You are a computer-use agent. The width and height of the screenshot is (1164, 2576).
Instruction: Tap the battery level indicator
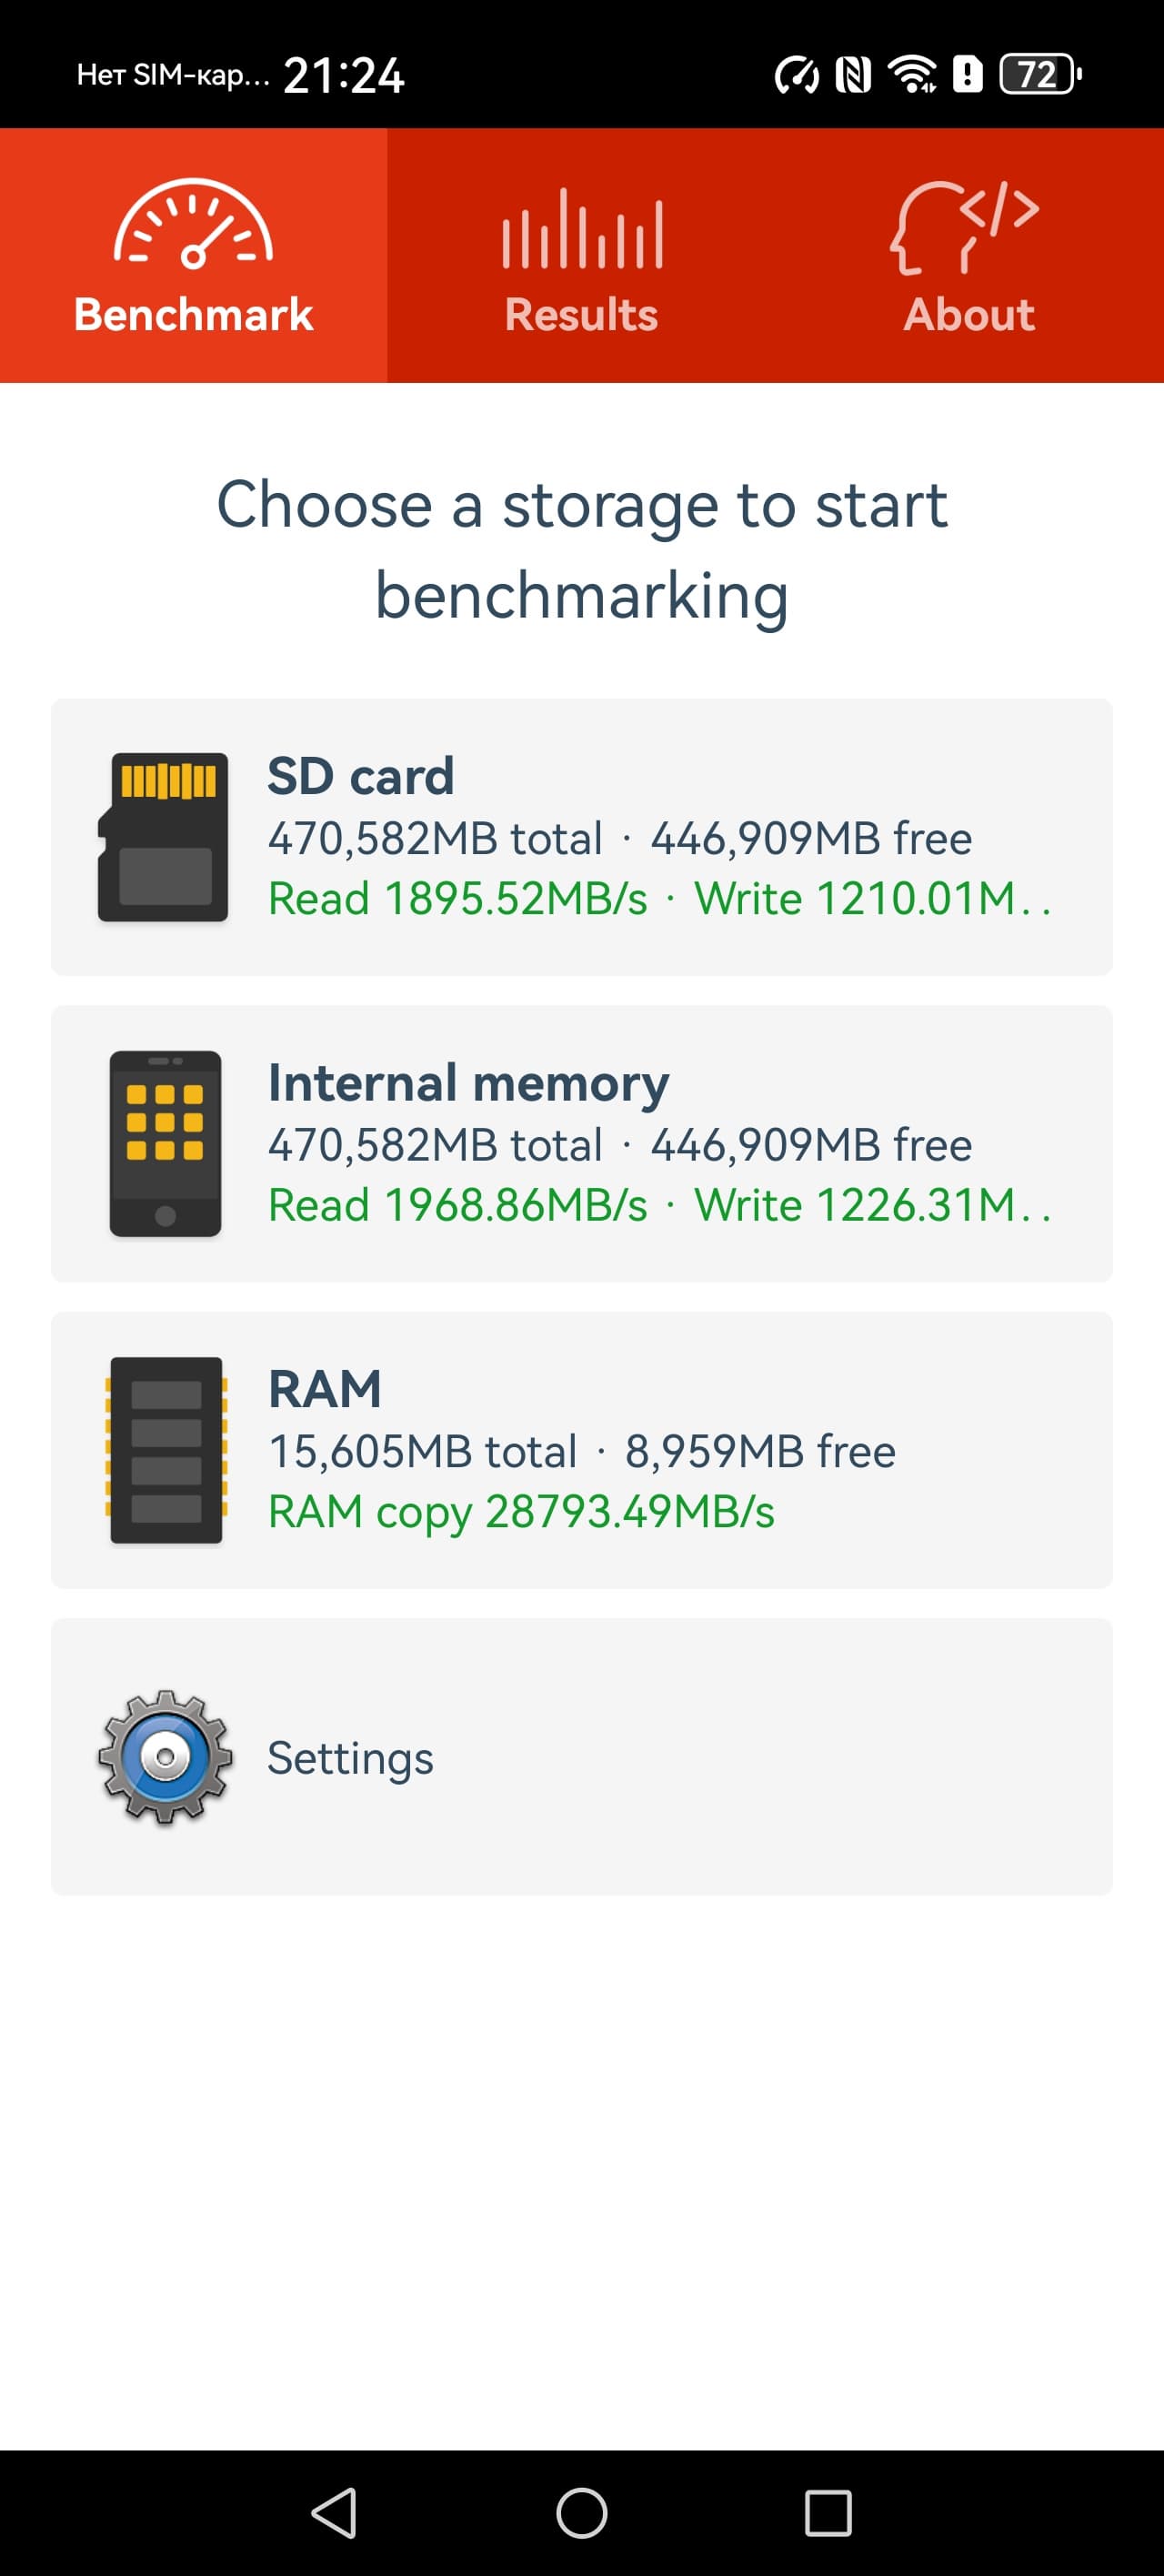click(1040, 75)
